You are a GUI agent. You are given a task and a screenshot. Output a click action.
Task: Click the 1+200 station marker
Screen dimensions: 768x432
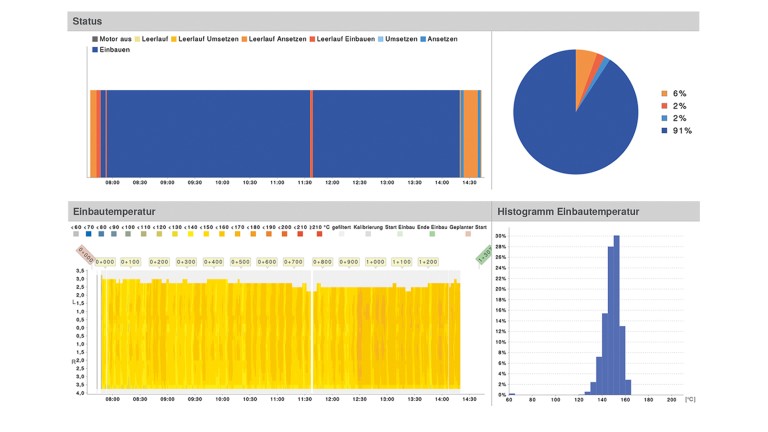point(428,262)
